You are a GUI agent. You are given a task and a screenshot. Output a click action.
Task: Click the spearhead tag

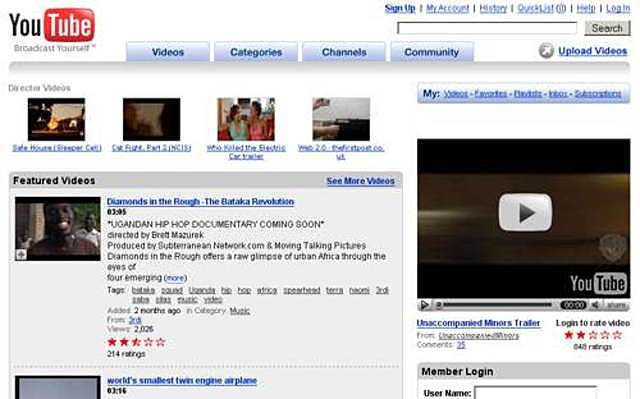302,290
